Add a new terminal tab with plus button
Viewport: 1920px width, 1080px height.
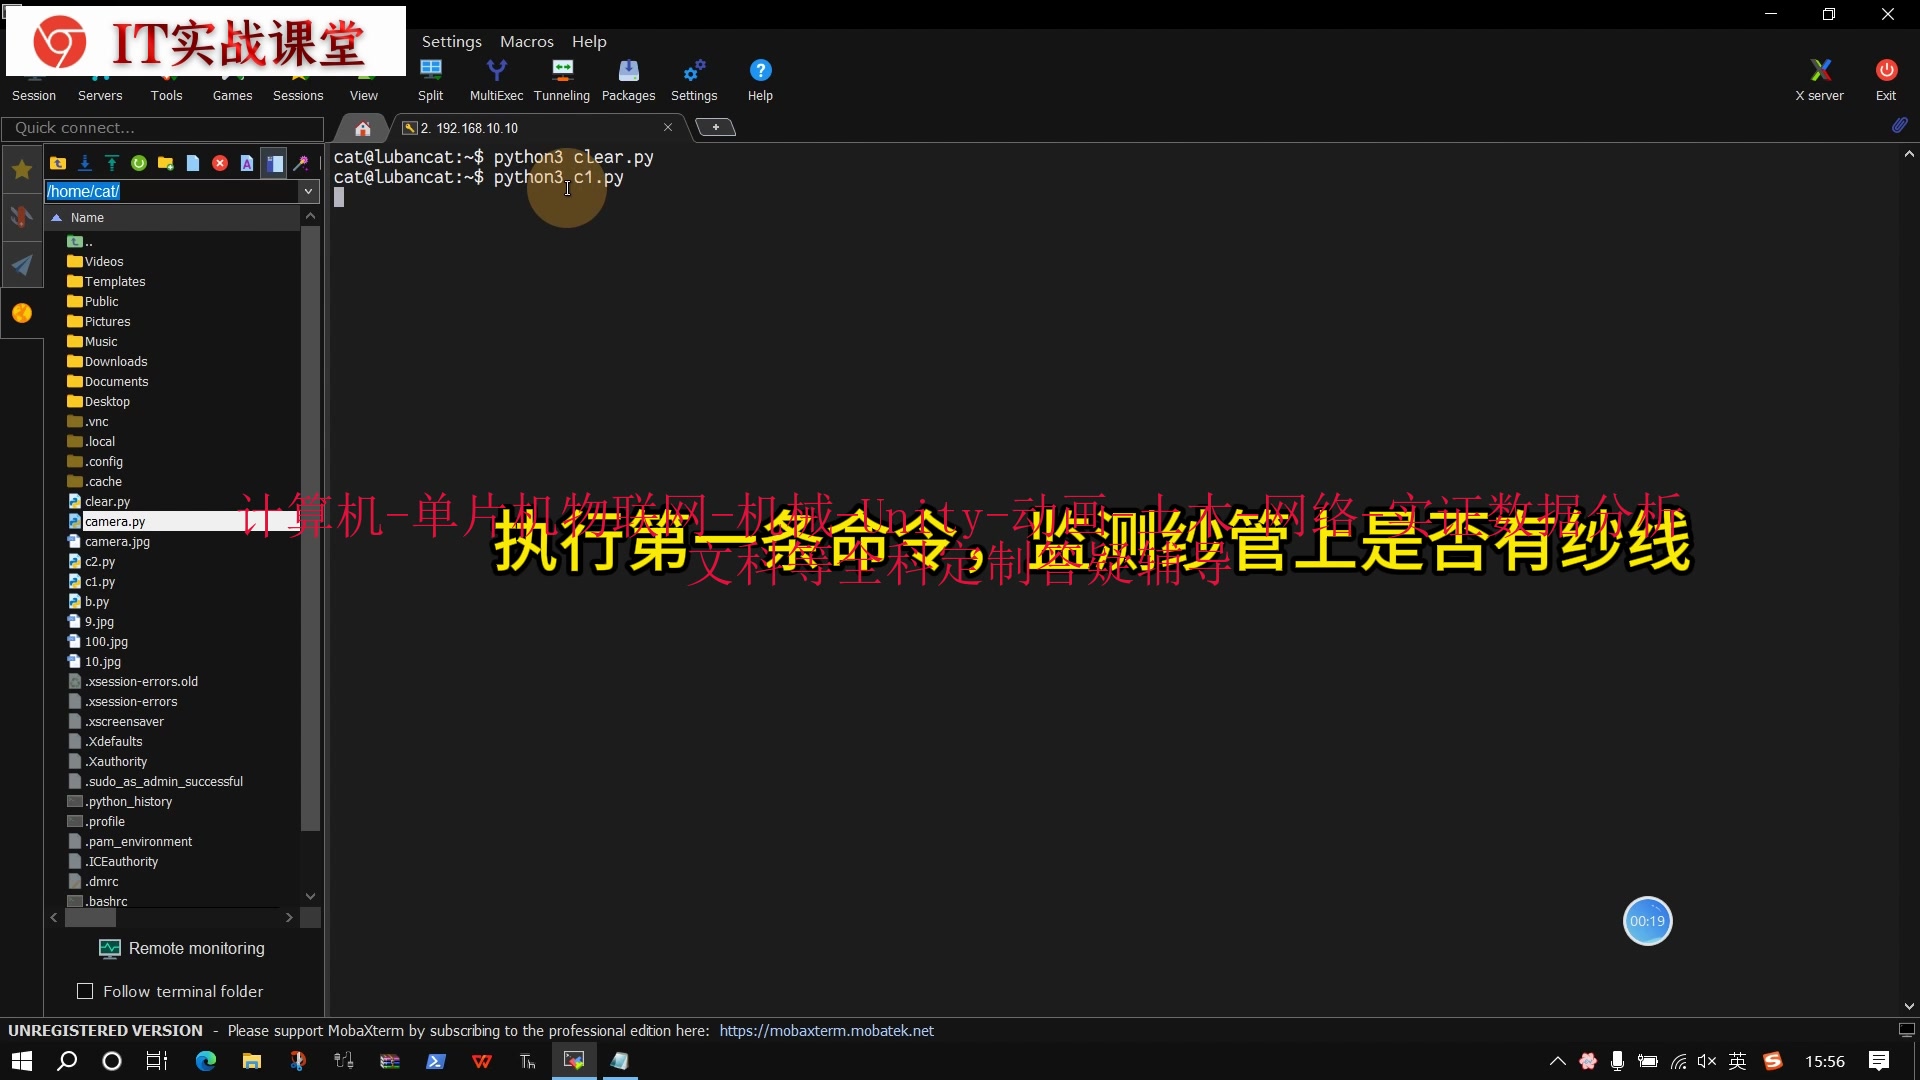tap(716, 127)
